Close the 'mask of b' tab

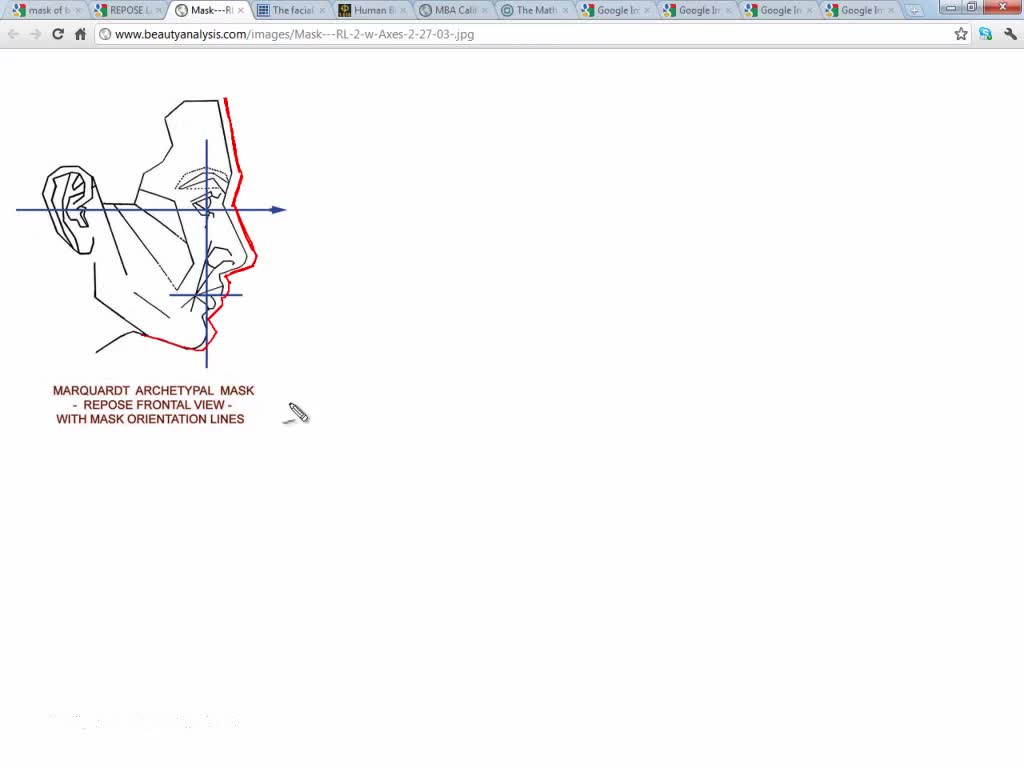(x=78, y=10)
